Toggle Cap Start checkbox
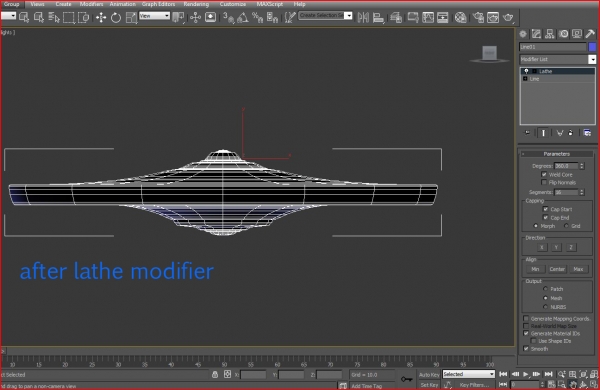 [x=545, y=209]
